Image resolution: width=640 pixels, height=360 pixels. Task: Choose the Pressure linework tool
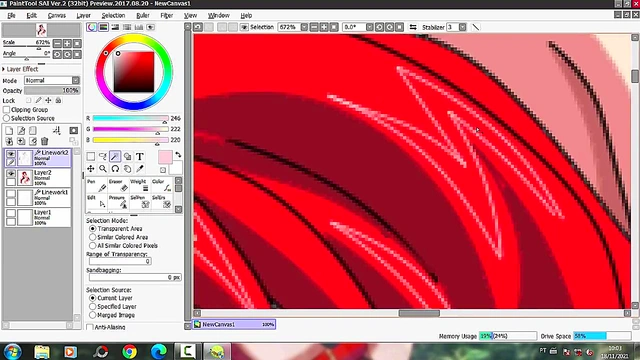tap(118, 202)
